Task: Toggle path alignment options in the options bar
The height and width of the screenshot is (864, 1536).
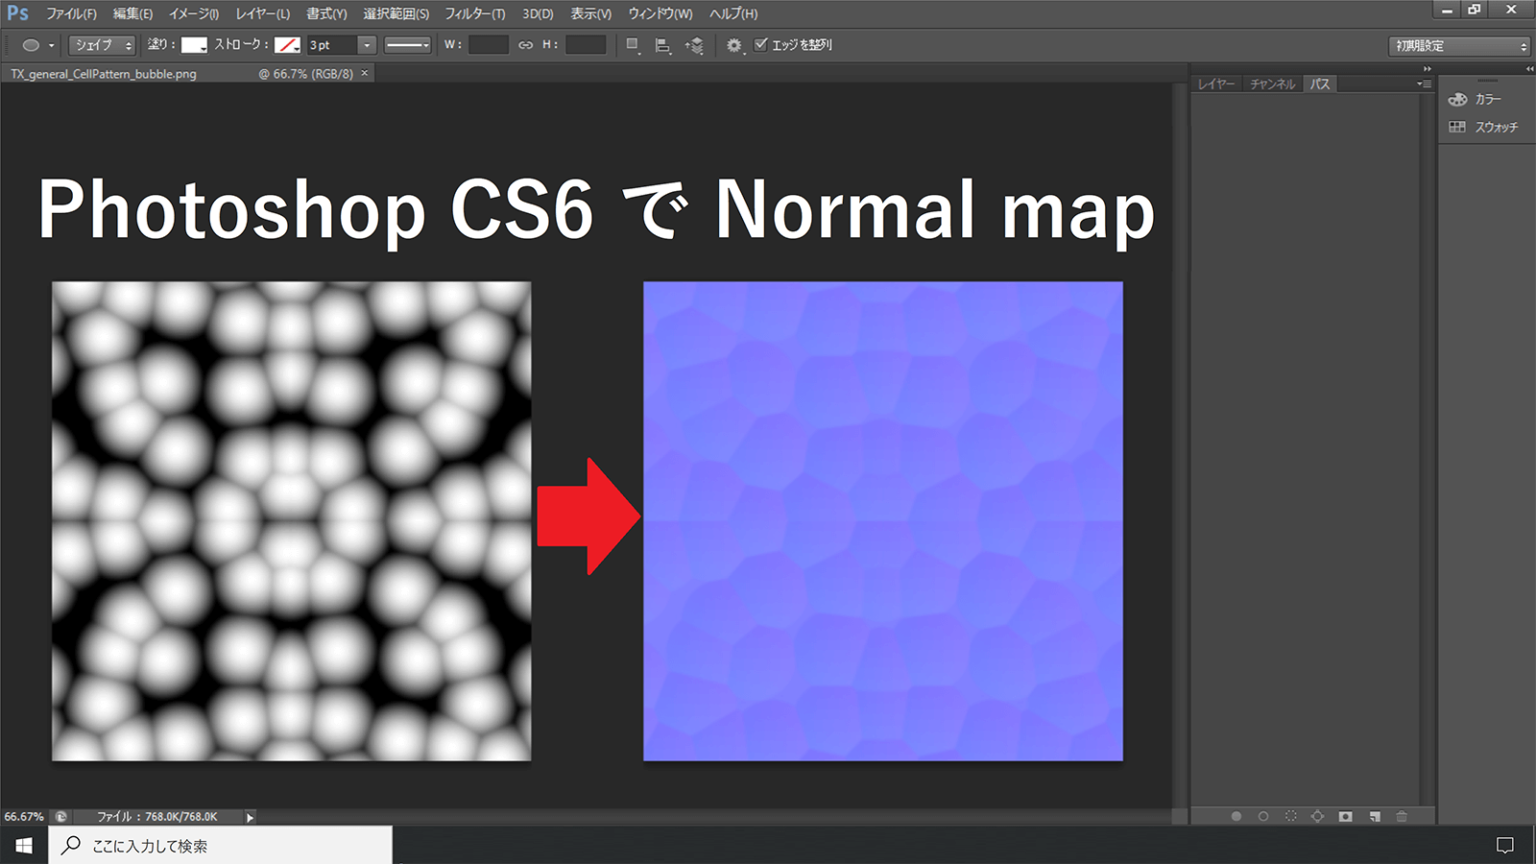Action: point(661,45)
